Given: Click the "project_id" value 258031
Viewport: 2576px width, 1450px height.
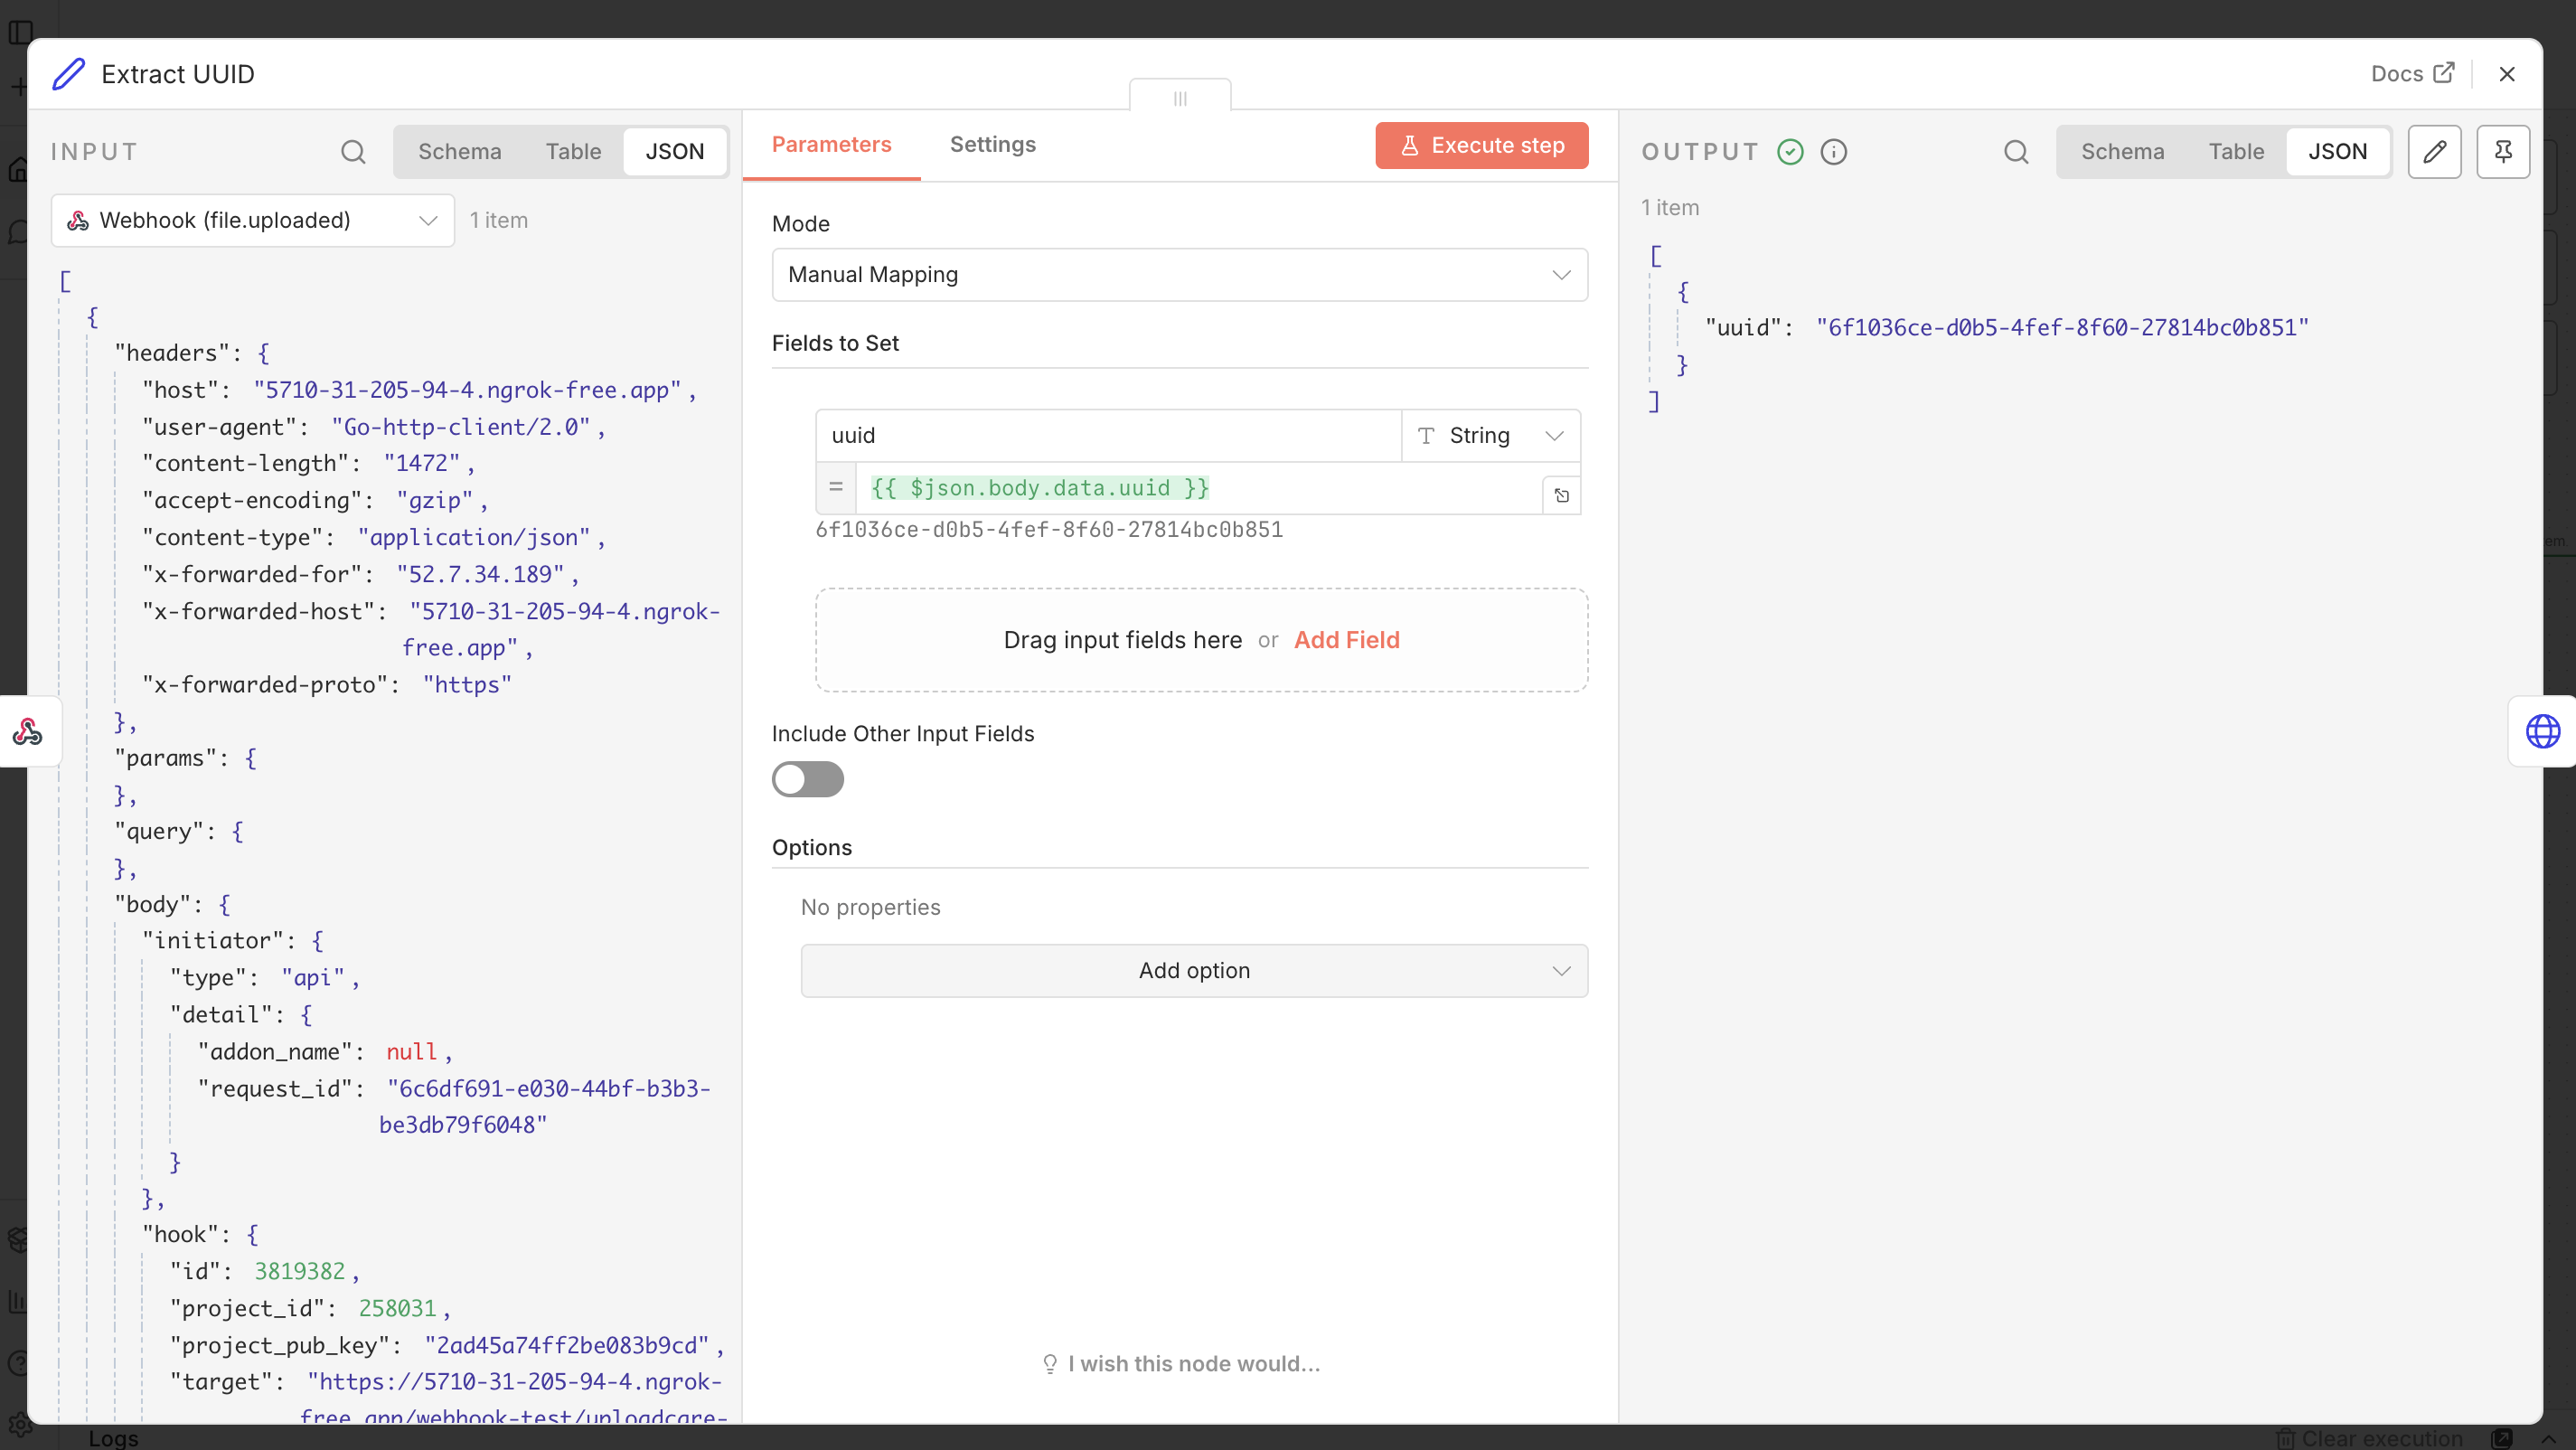Looking at the screenshot, I should (x=397, y=1308).
